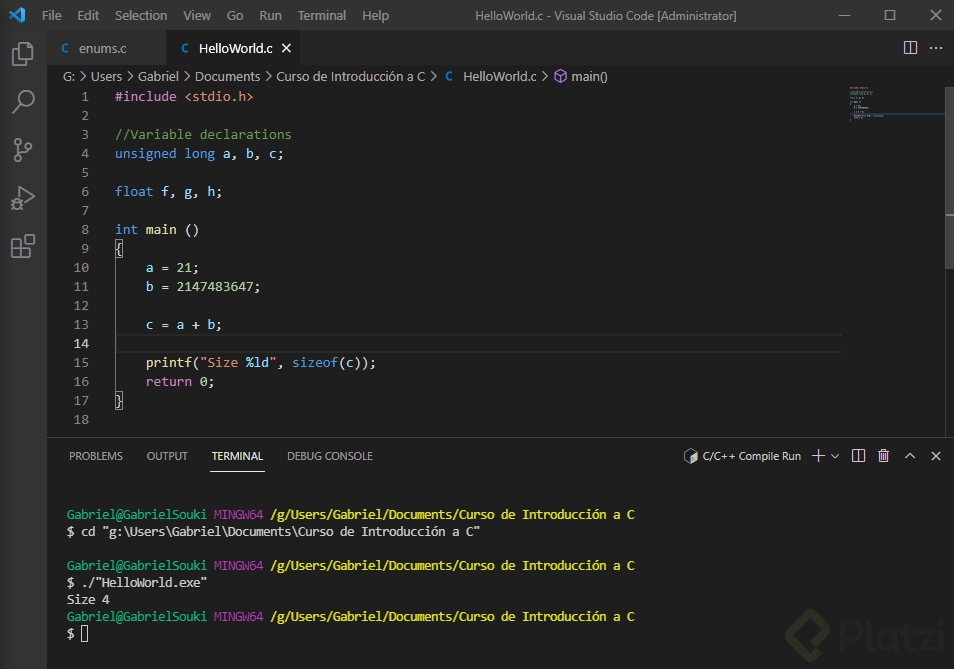Click the return 0 statement
The width and height of the screenshot is (954, 669).
179,381
